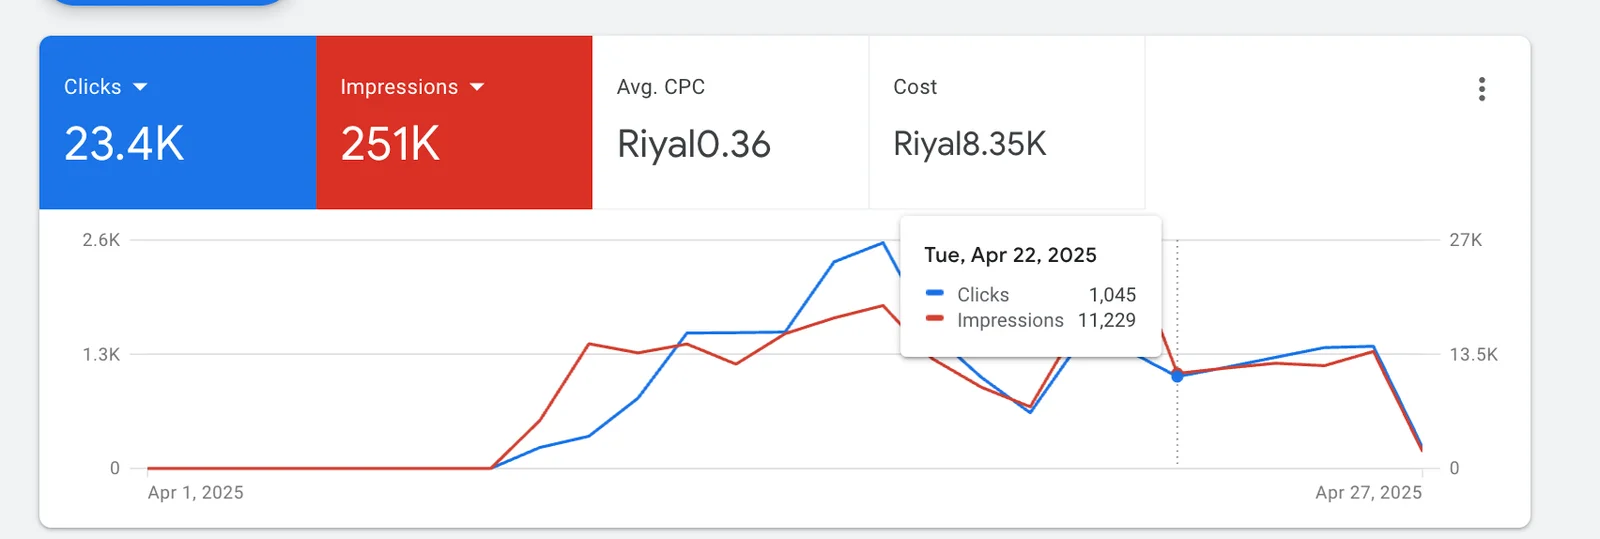This screenshot has width=1600, height=539.
Task: Click the partially visible blue button at top
Action: click(166, 3)
